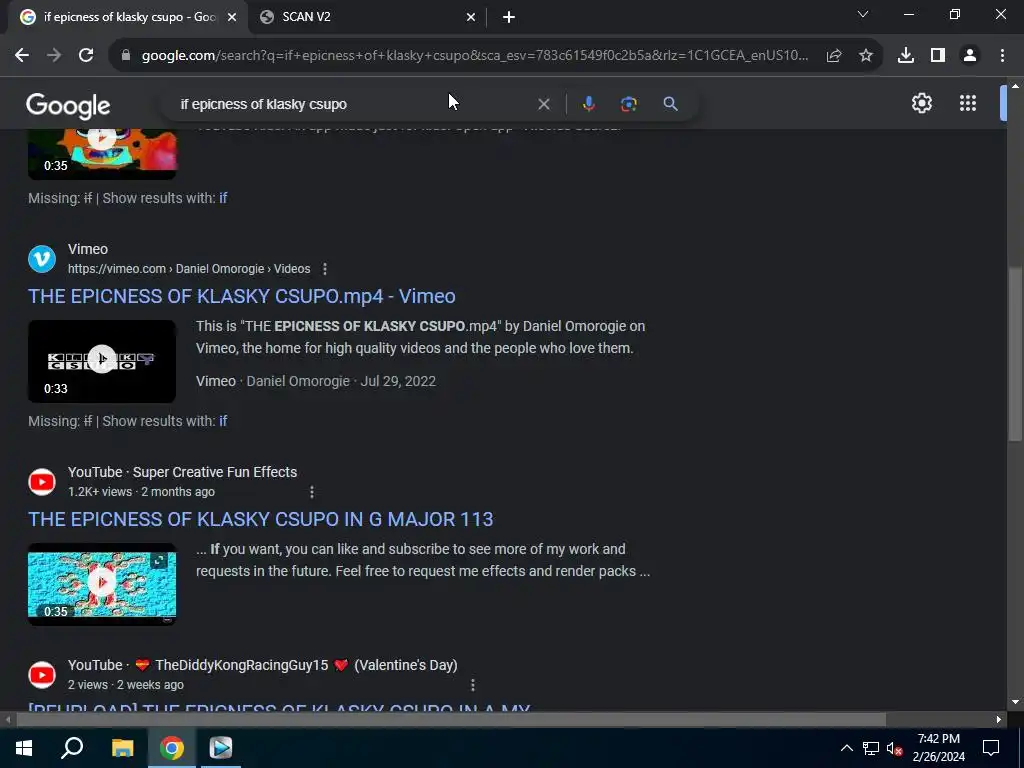Open Chrome three-dot menu
Screen dimensions: 1024x768
1002,56
